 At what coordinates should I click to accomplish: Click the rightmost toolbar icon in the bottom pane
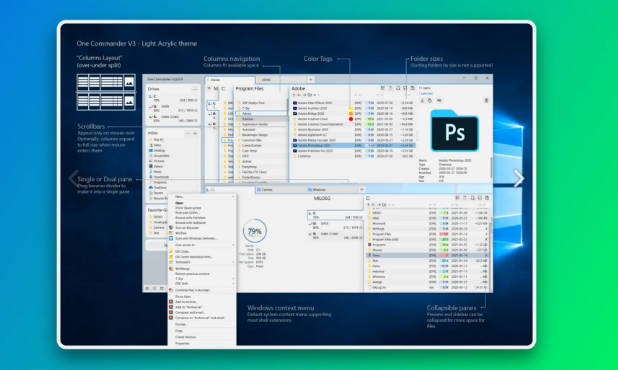coord(487,198)
